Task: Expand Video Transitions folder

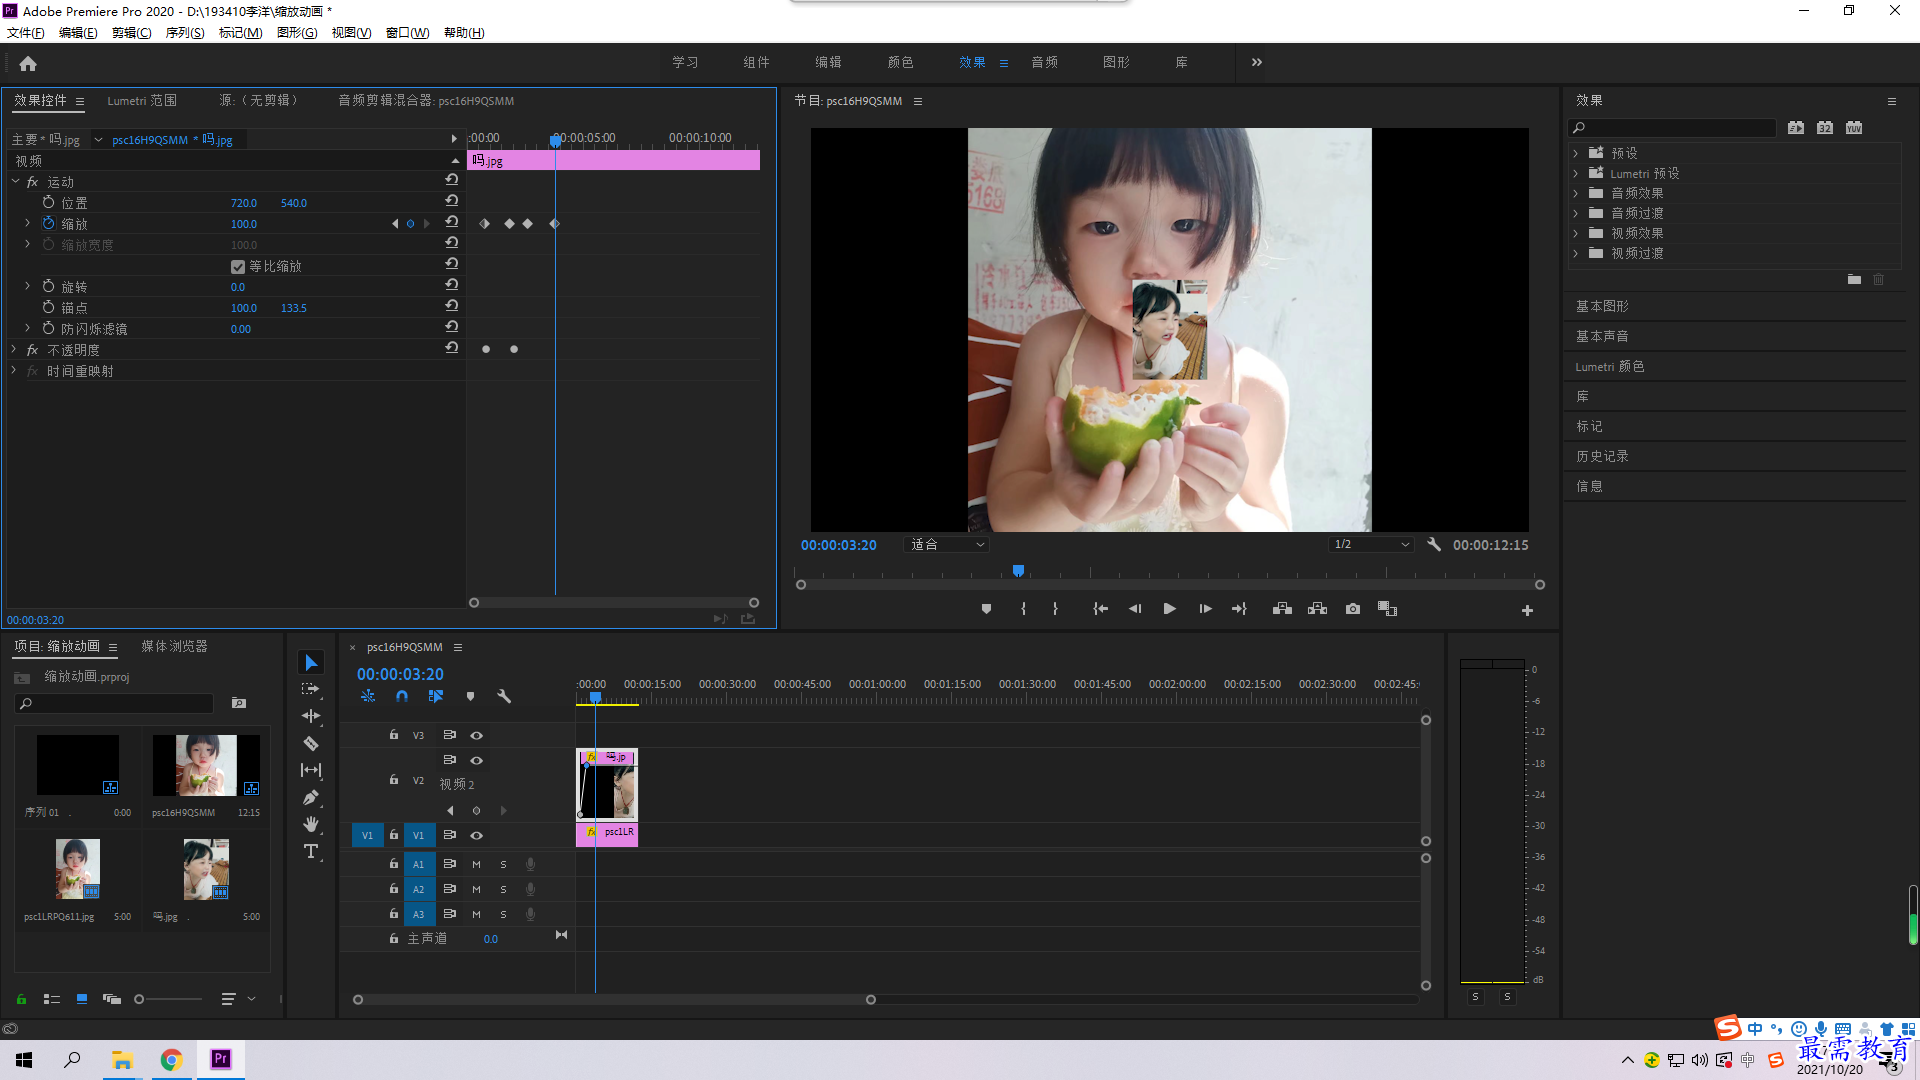Action: click(x=1575, y=253)
